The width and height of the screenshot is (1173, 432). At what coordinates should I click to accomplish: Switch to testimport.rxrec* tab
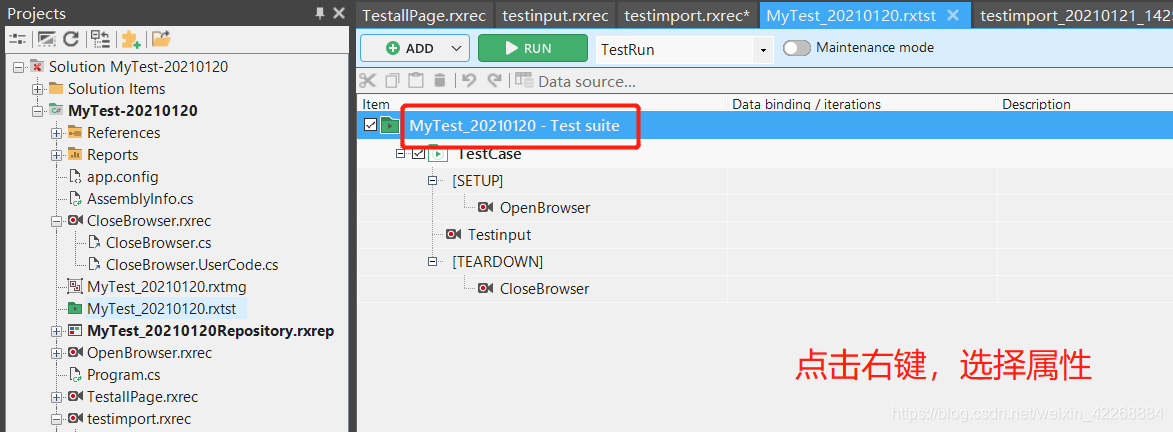(687, 14)
